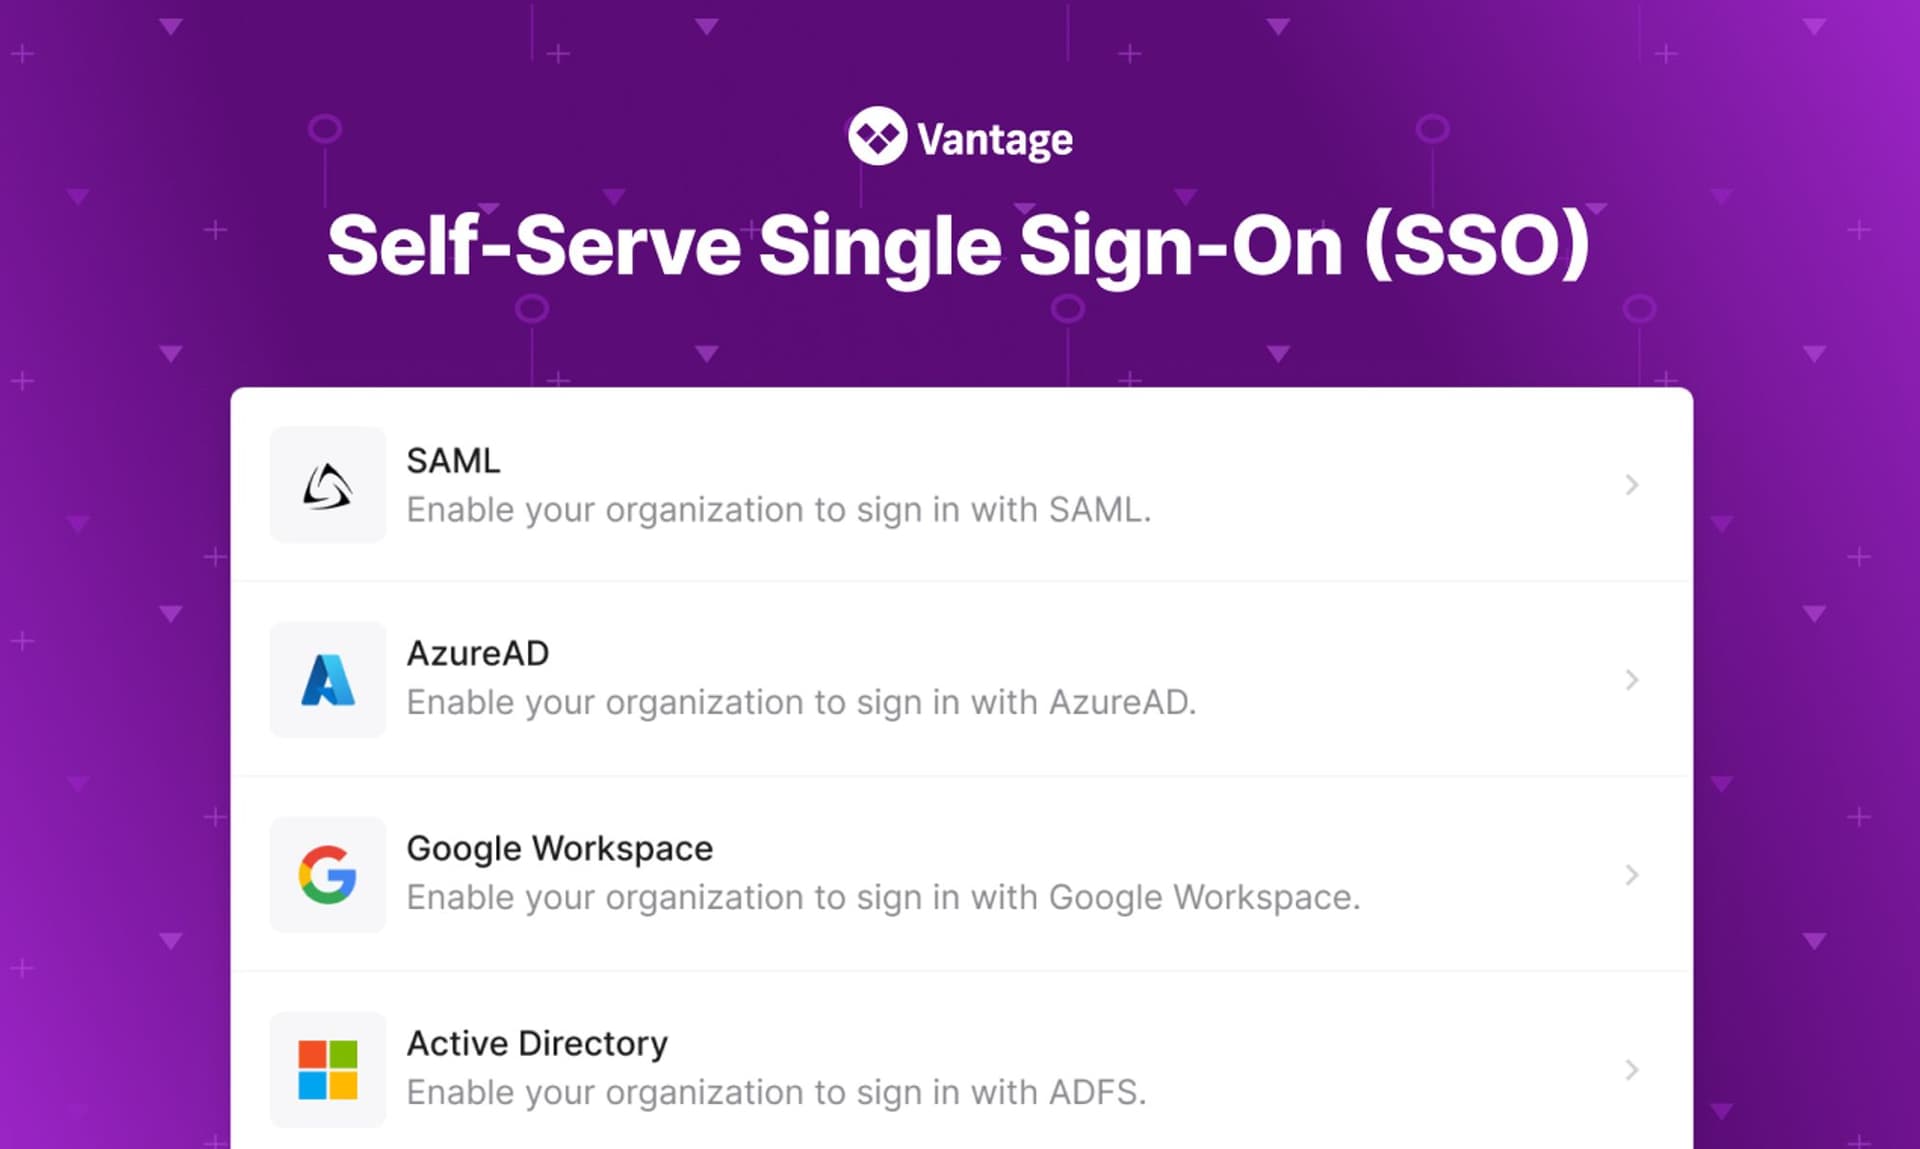
Task: Click the Self-Serve Single Sign-On heading
Action: point(958,243)
